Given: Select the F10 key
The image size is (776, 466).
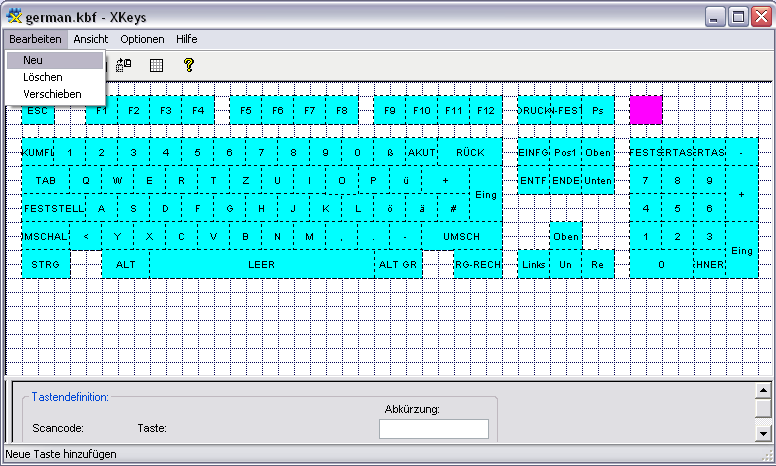Looking at the screenshot, I should [x=422, y=110].
